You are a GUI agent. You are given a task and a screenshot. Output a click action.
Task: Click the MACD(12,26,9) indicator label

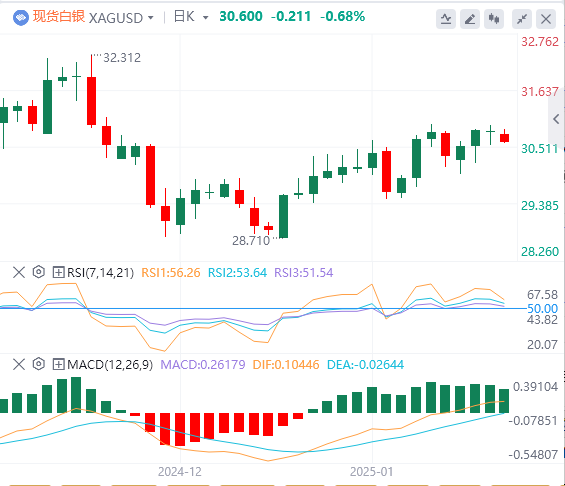click(110, 365)
